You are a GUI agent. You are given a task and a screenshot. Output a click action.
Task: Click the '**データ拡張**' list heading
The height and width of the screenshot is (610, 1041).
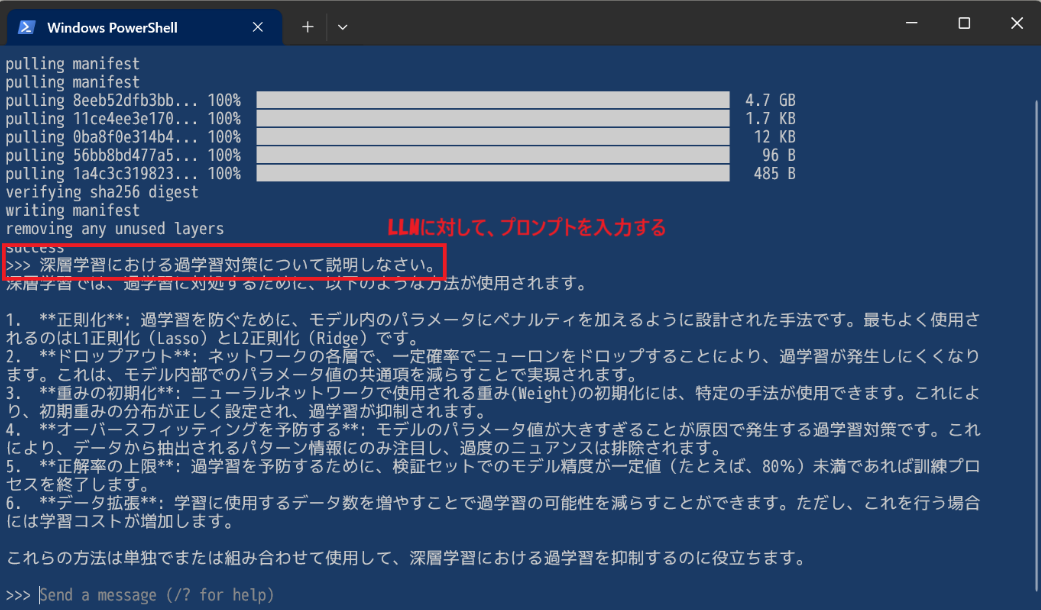(x=98, y=502)
